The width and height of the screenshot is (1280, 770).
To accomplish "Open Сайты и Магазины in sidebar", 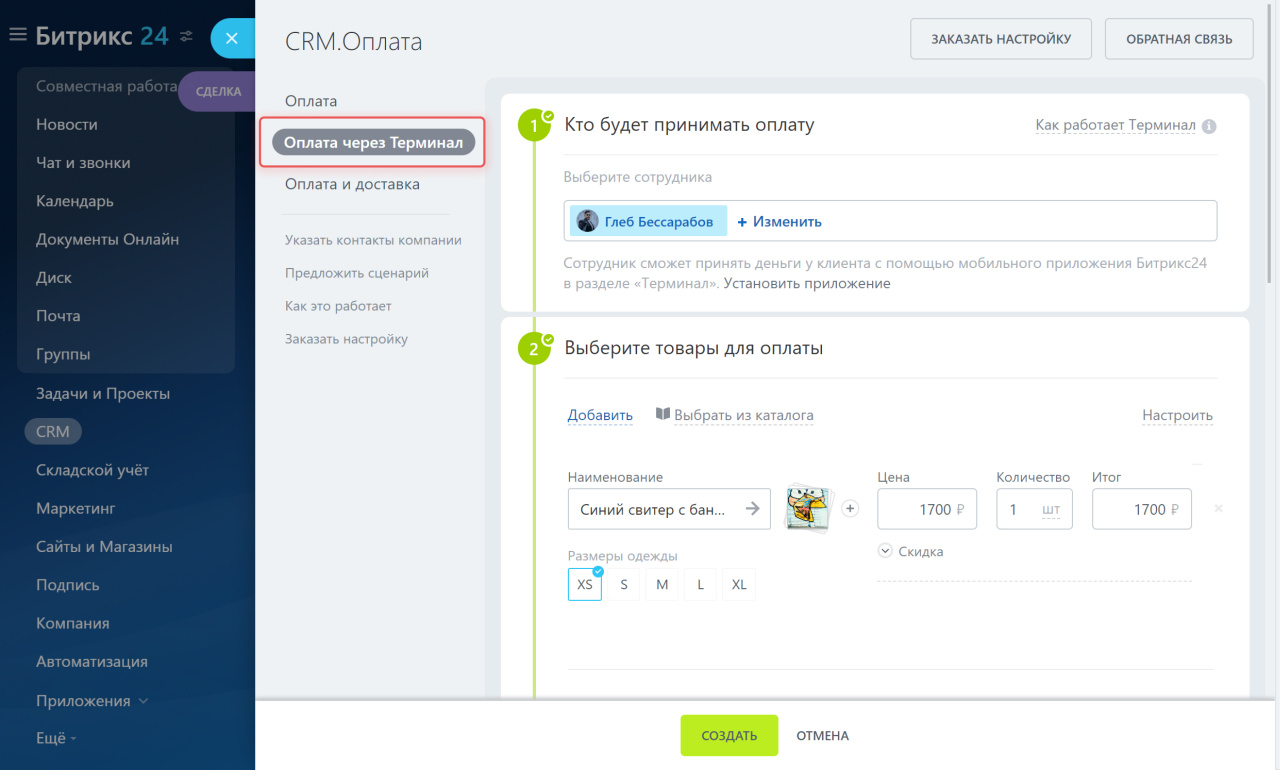I will [104, 547].
